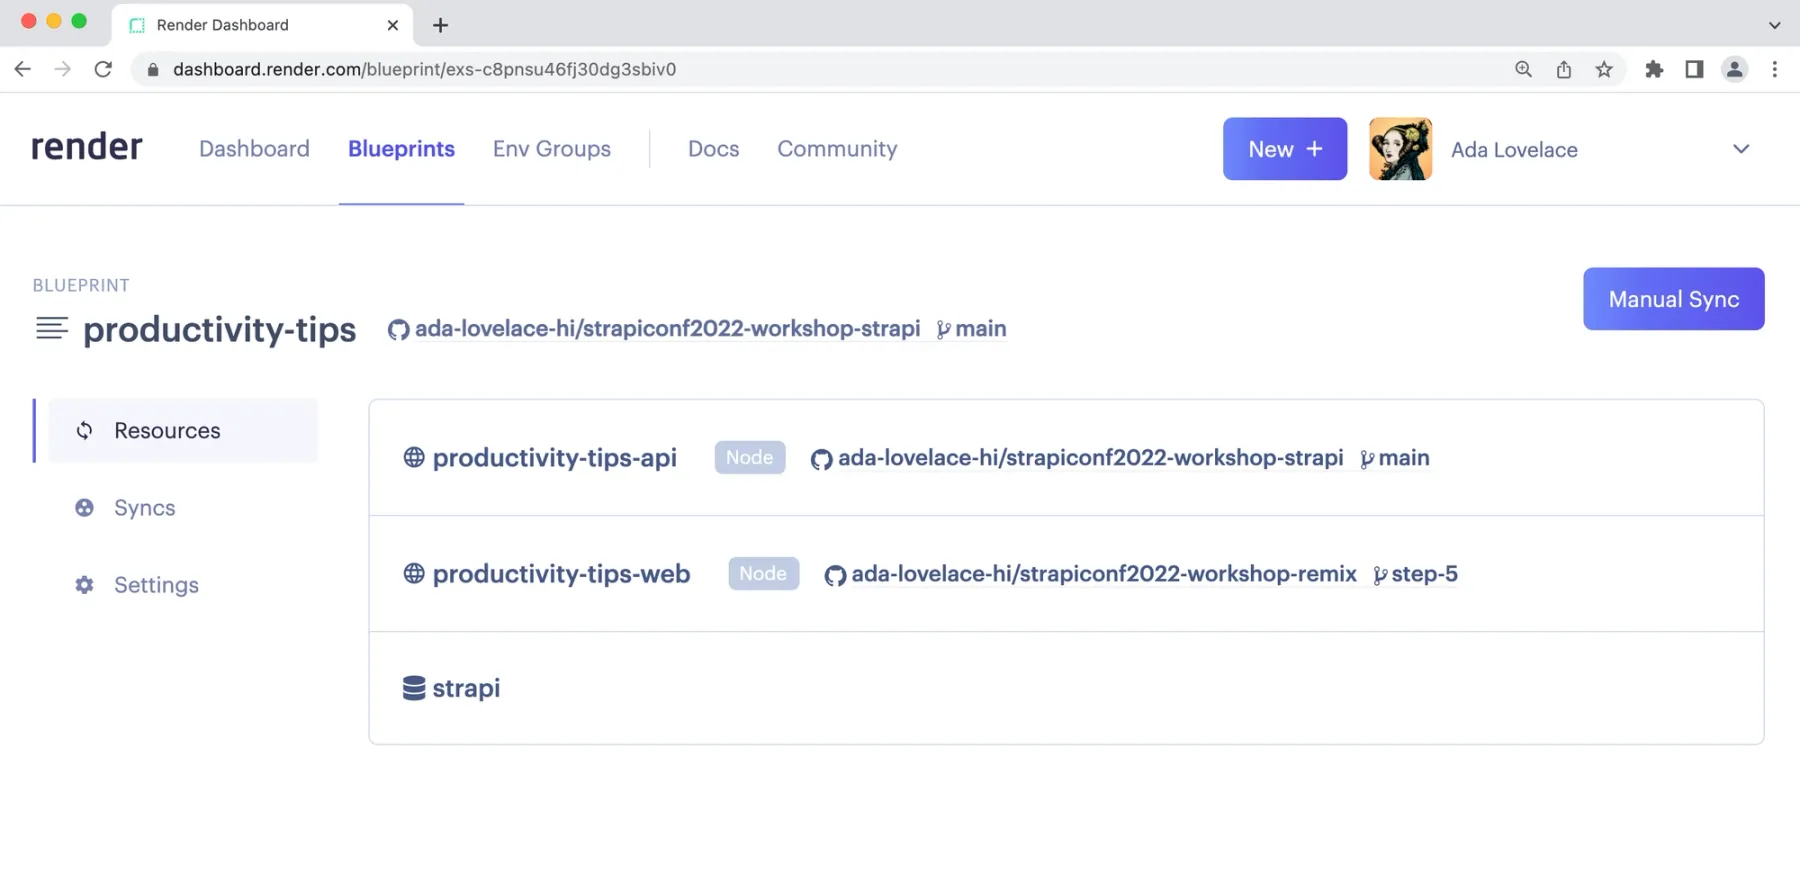
Task: Click the Node badge on productivity-tips-web
Action: click(763, 573)
